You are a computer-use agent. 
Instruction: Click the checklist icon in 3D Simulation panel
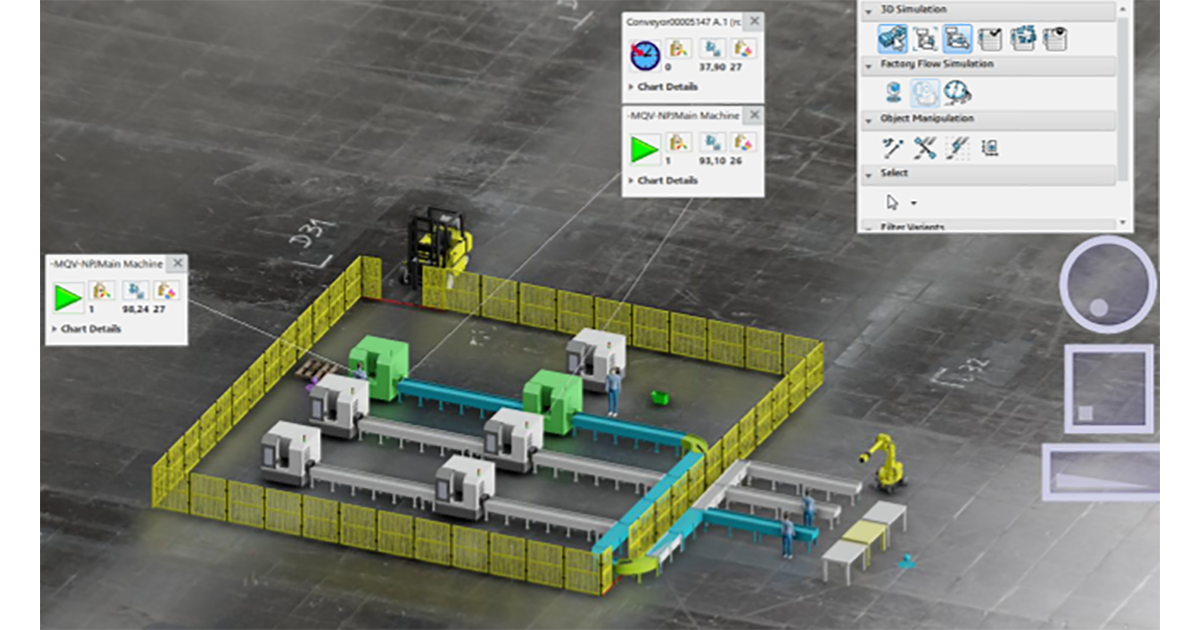point(989,38)
